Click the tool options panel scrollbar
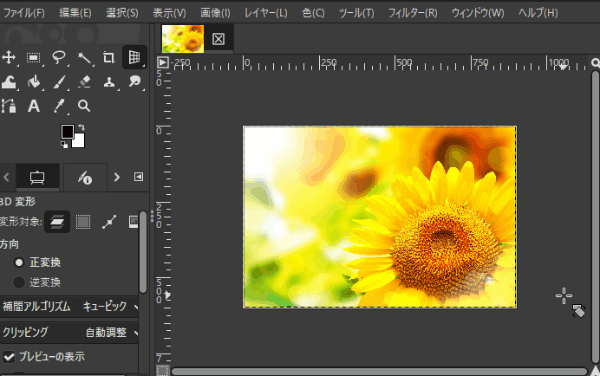 (x=143, y=252)
